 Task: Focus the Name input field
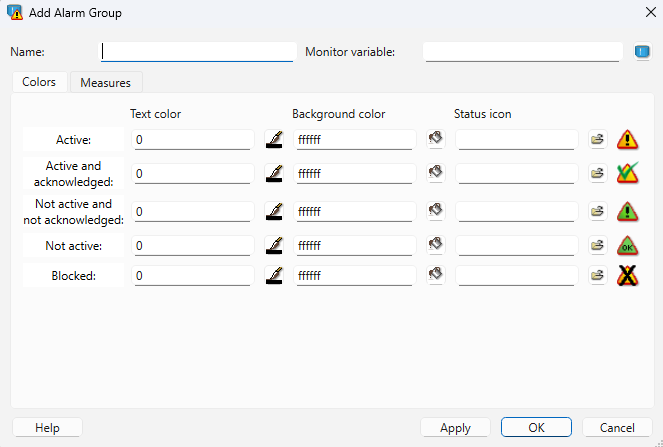197,52
